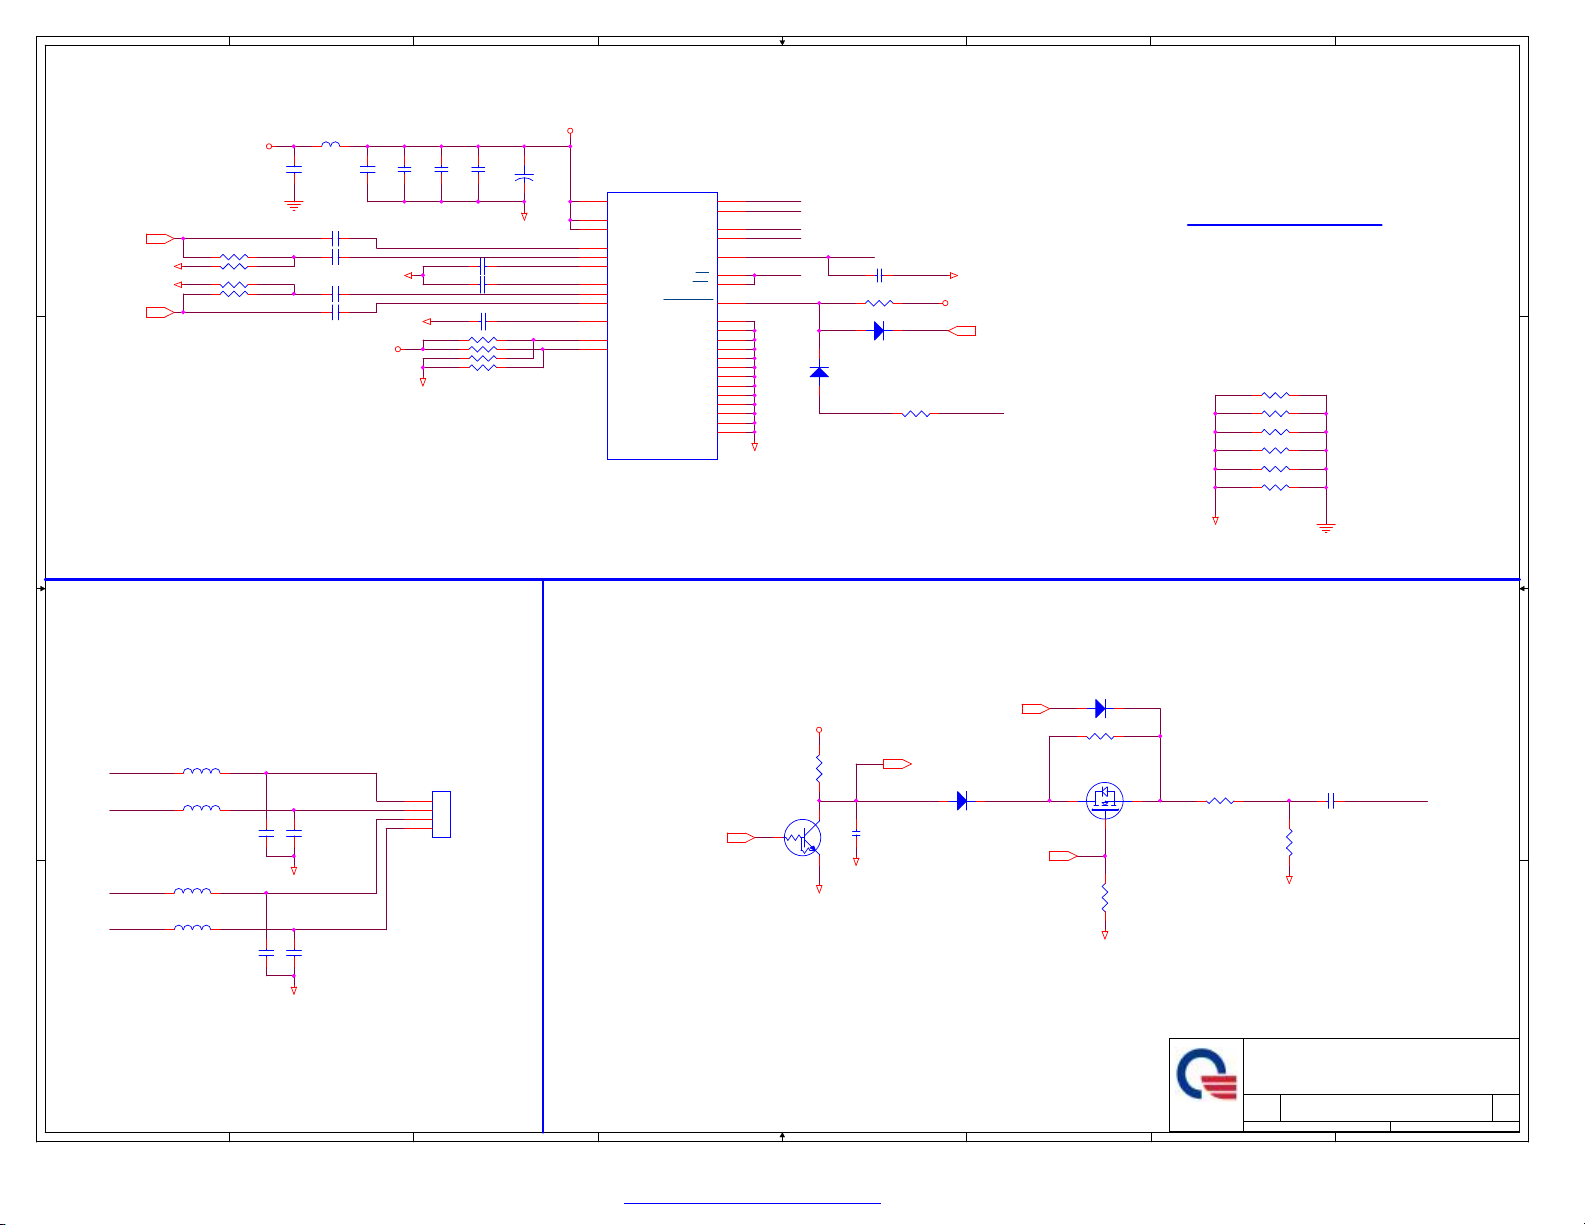Select the diode feeding the port right of the IC
This screenshot has height=1225, width=1585.
[x=878, y=330]
